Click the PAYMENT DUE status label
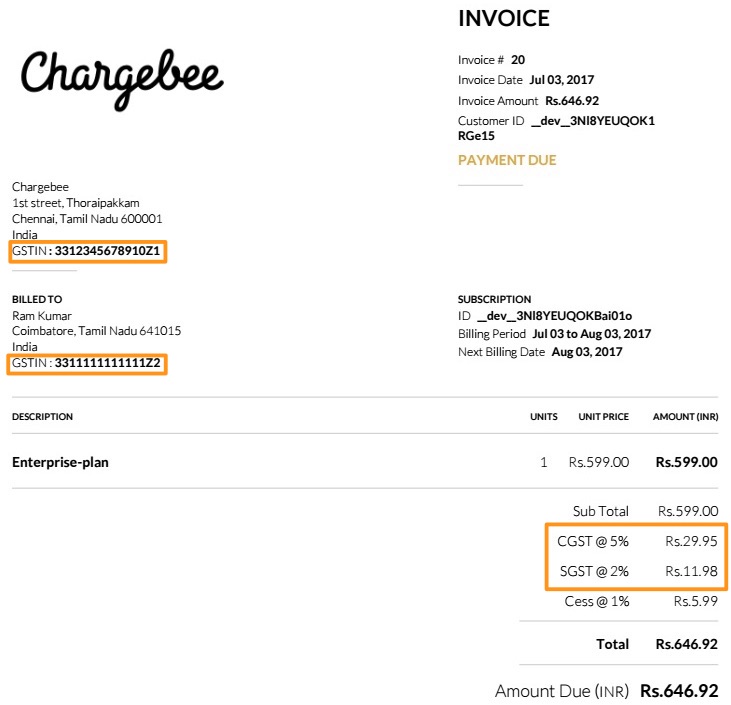The height and width of the screenshot is (705, 731). (507, 160)
